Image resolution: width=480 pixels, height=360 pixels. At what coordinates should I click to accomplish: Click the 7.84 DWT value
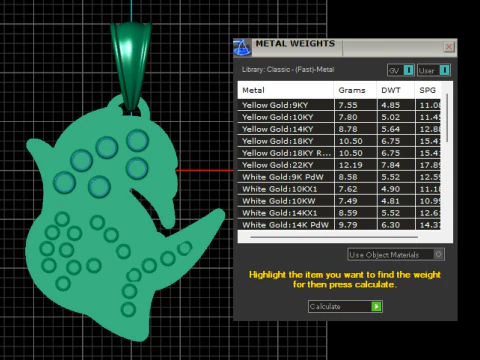[x=390, y=165]
